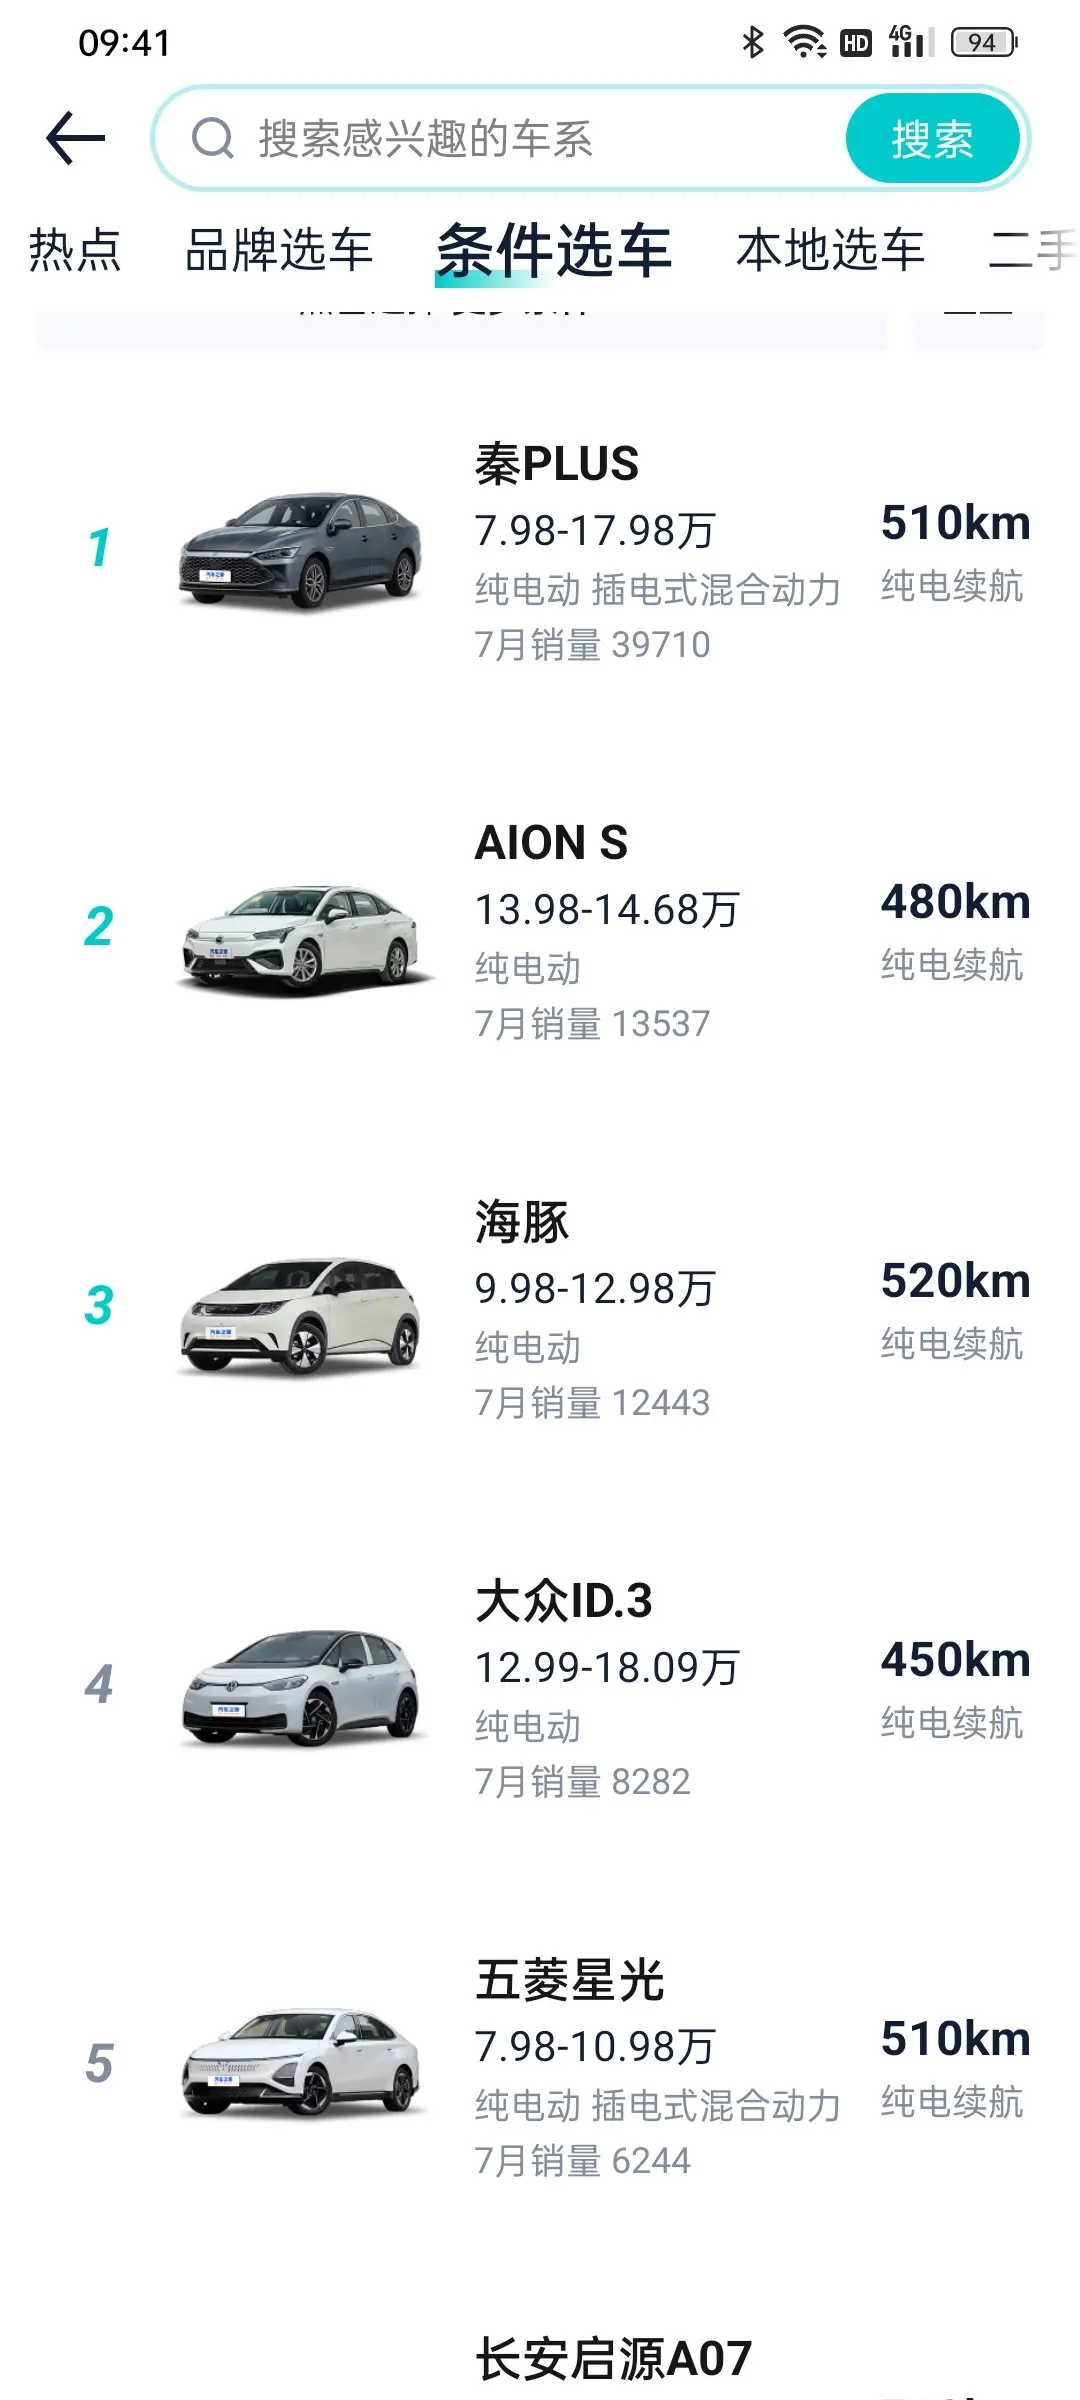This screenshot has height=2400, width=1080.
Task: Open the 海豚 car listing title
Action: [522, 1222]
